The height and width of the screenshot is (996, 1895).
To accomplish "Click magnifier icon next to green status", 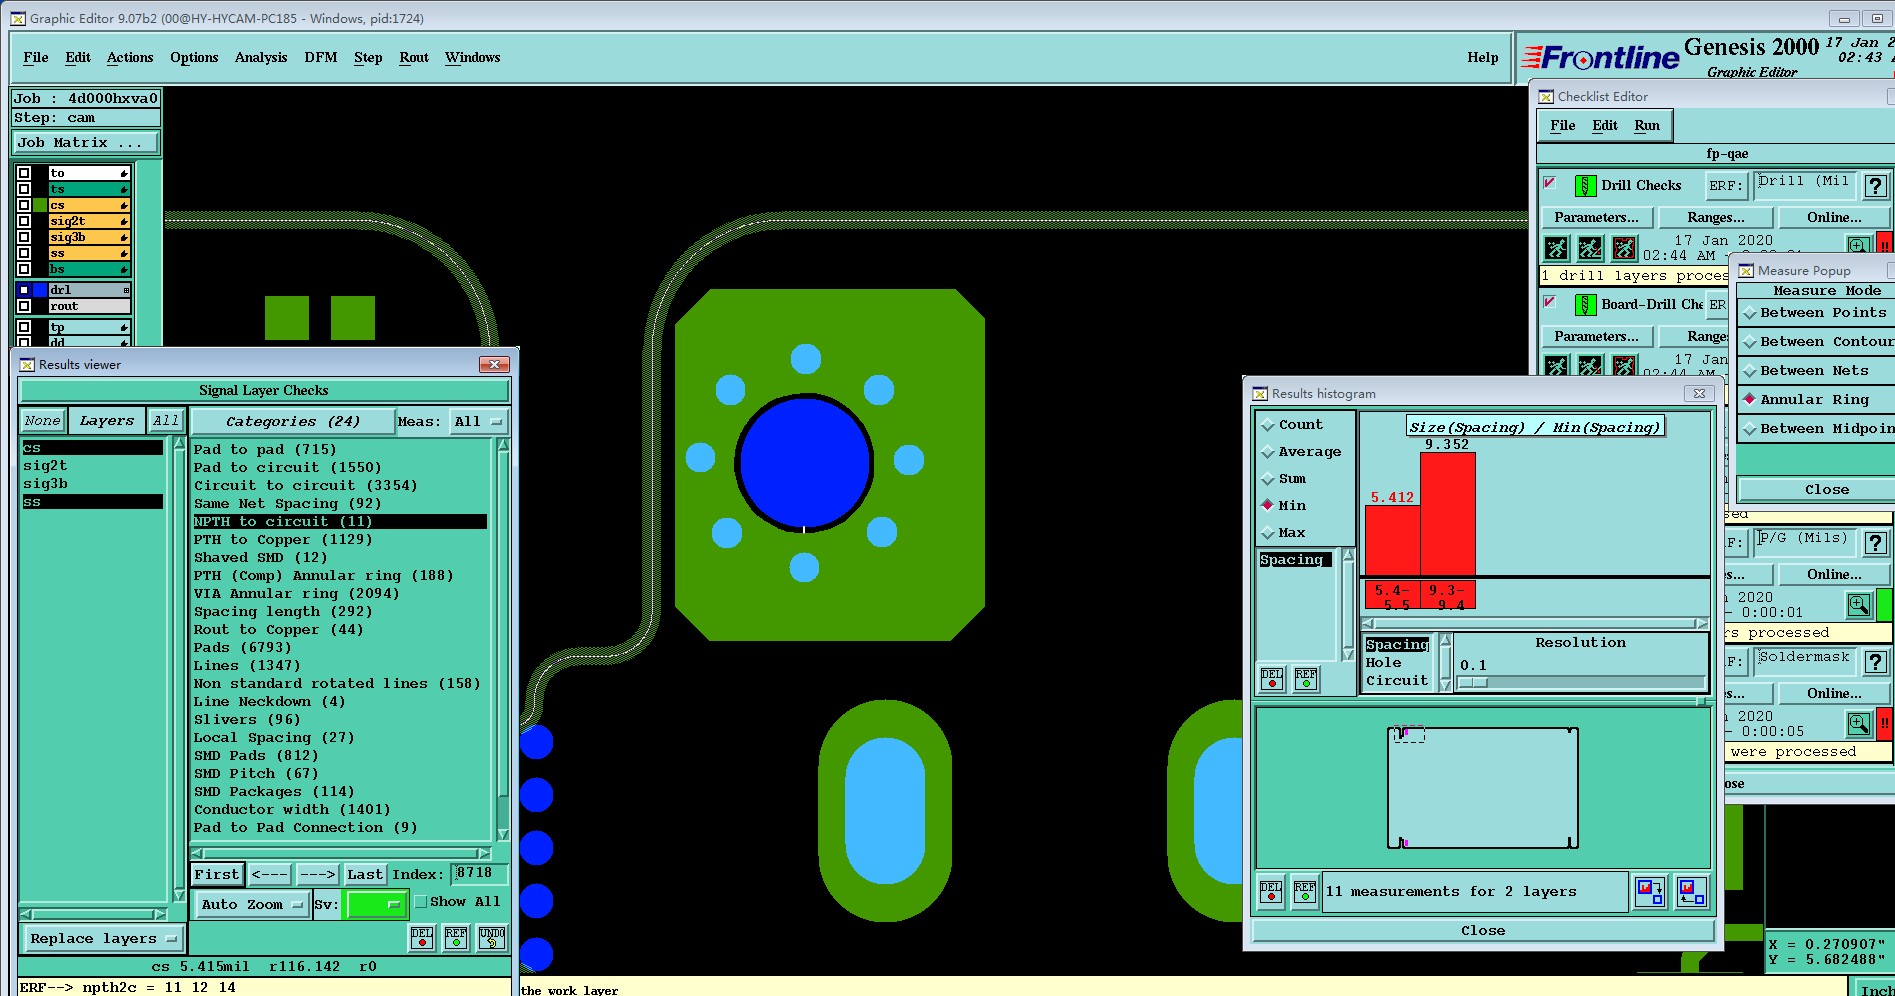I will [x=1858, y=605].
